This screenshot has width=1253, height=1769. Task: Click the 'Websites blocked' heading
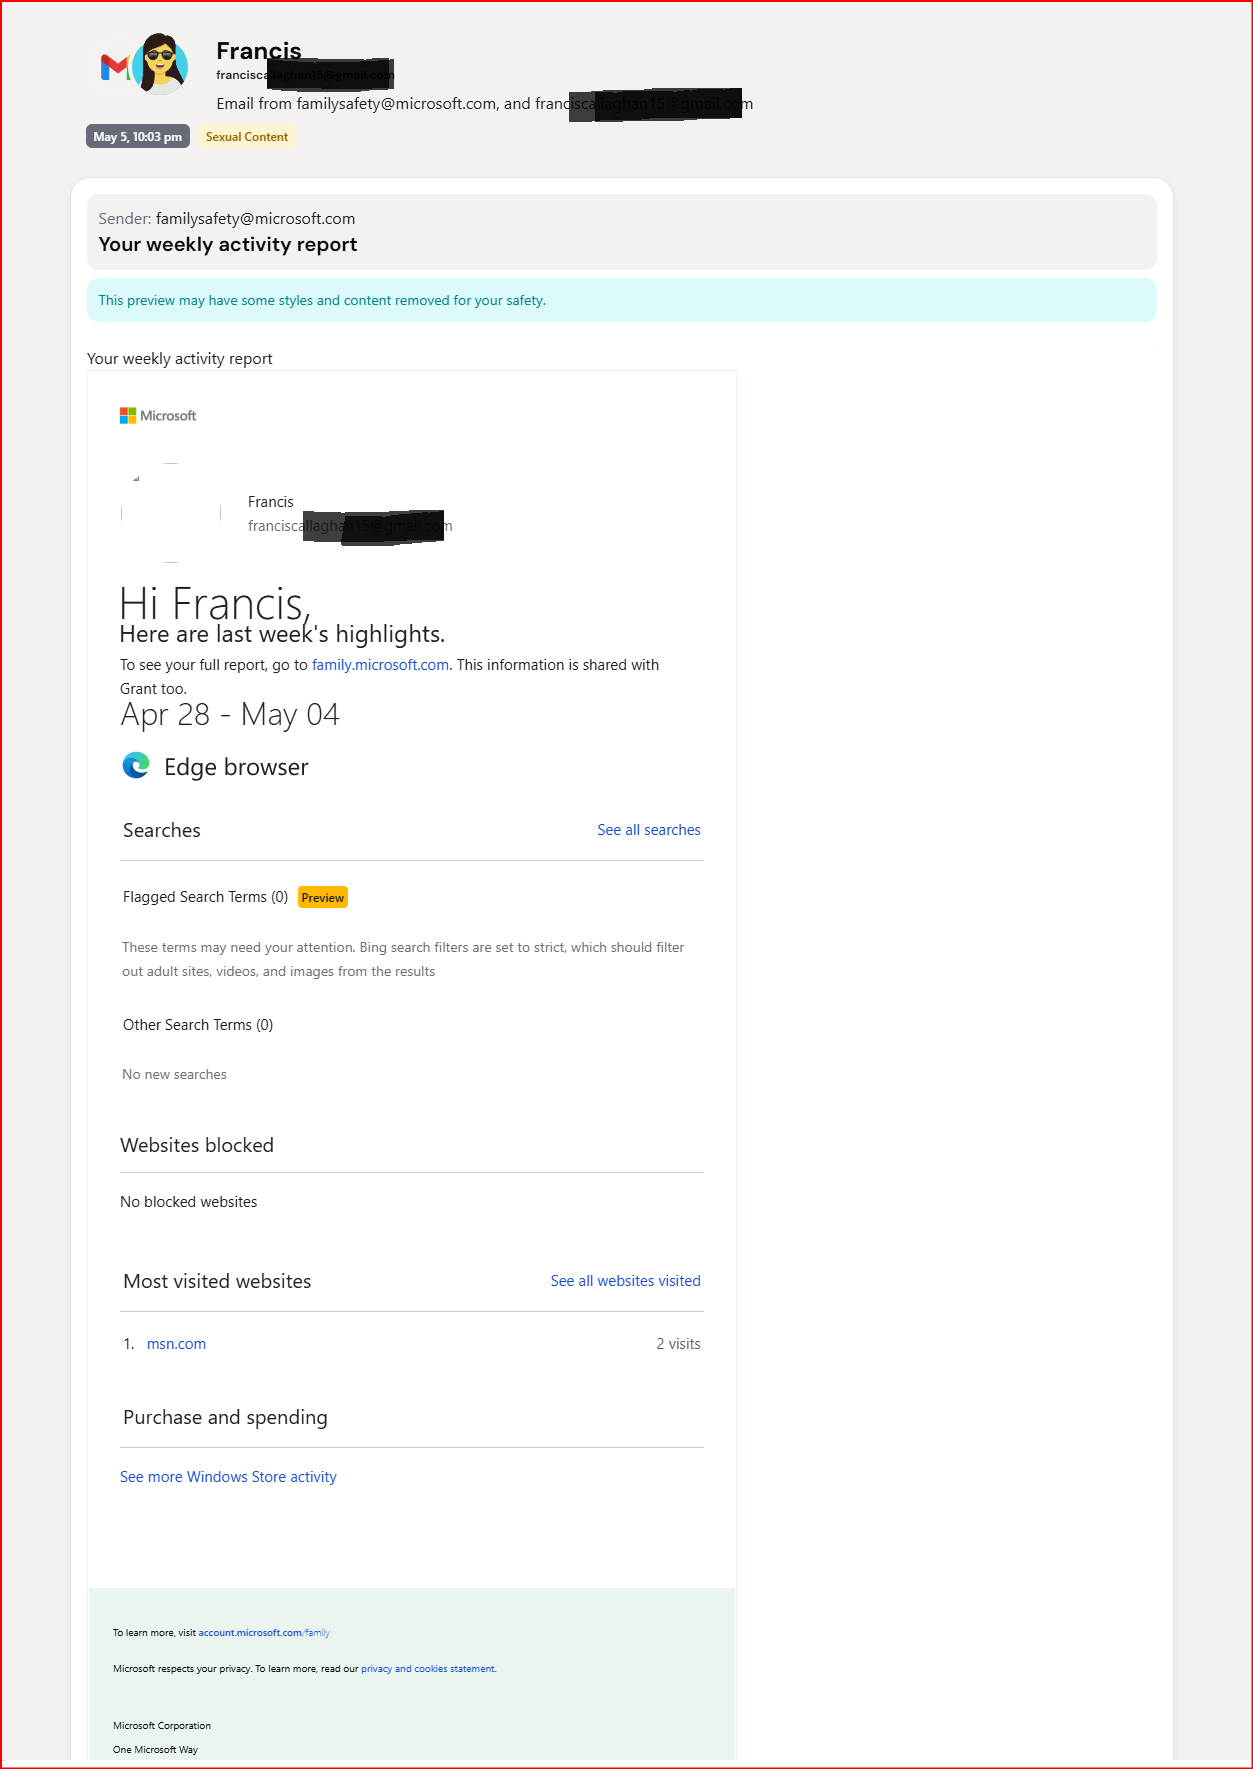(197, 1145)
